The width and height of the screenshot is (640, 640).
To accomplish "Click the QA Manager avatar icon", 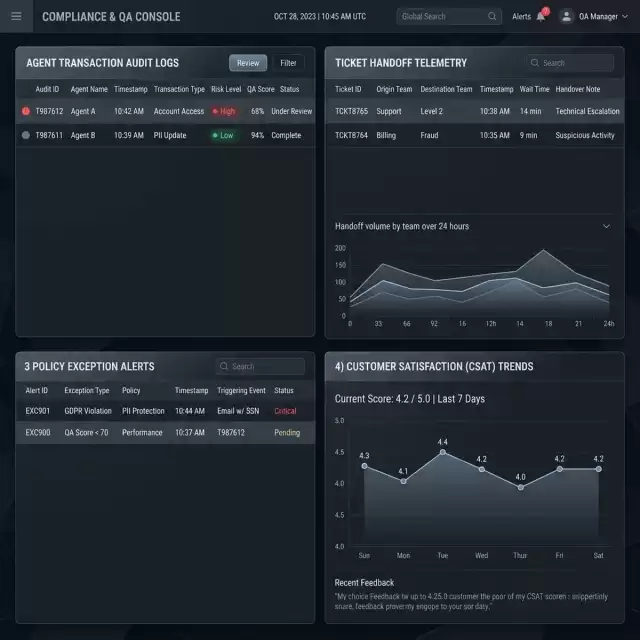I will tap(566, 16).
